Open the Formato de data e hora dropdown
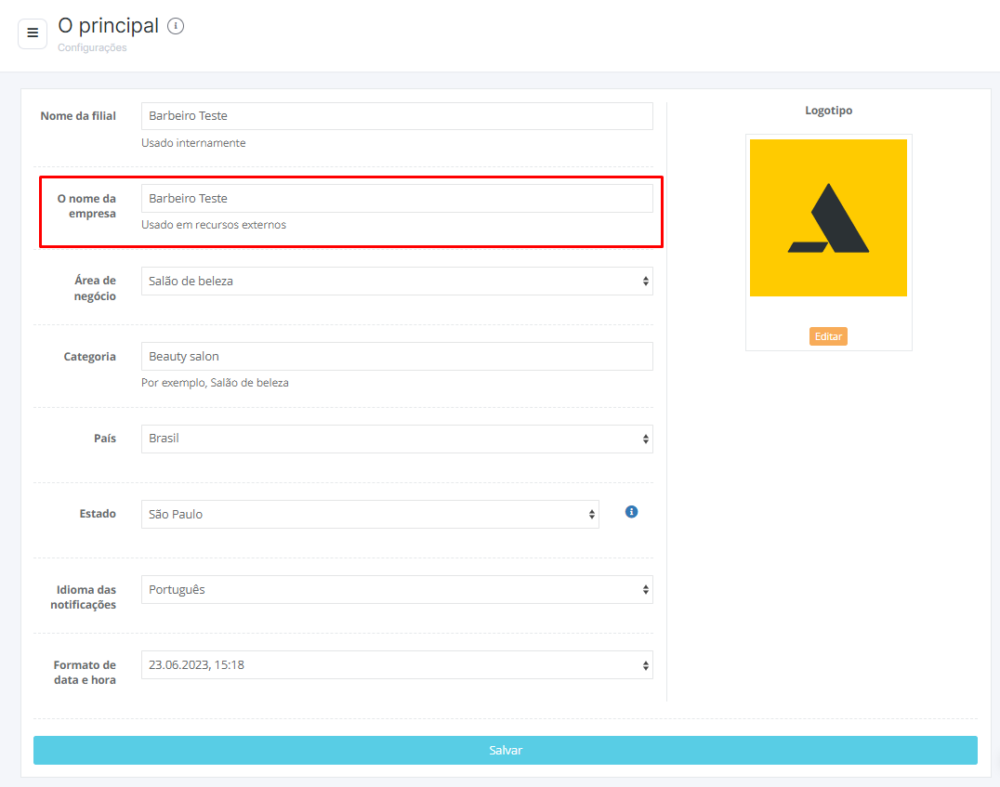Screen dimensions: 1000x787 (397, 665)
